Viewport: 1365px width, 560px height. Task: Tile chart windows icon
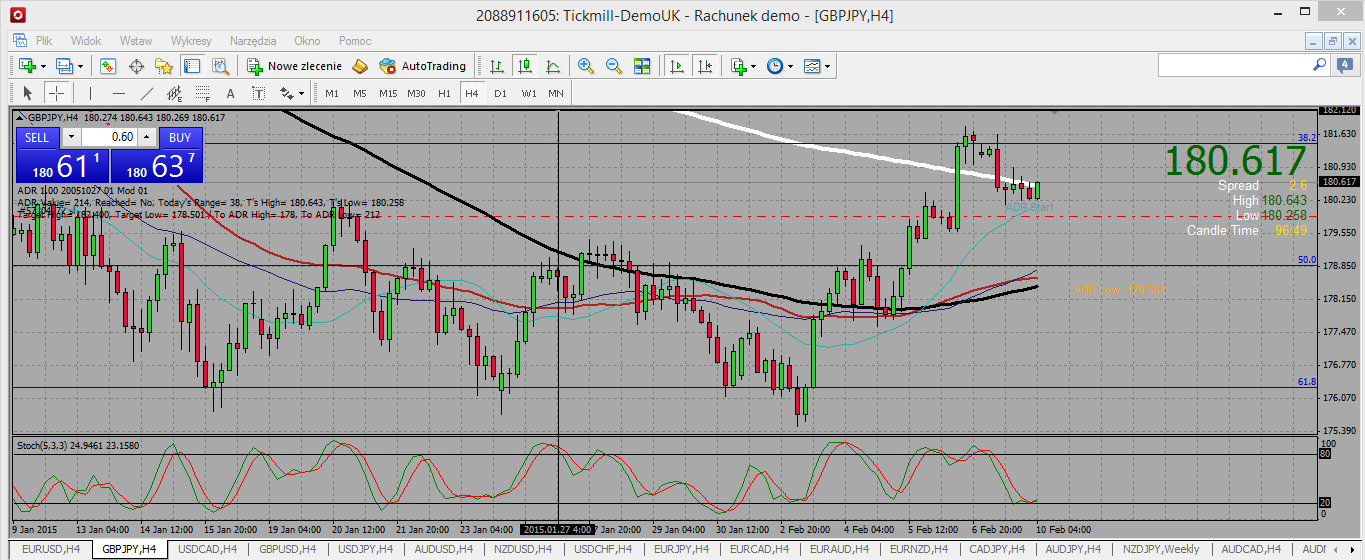(642, 66)
